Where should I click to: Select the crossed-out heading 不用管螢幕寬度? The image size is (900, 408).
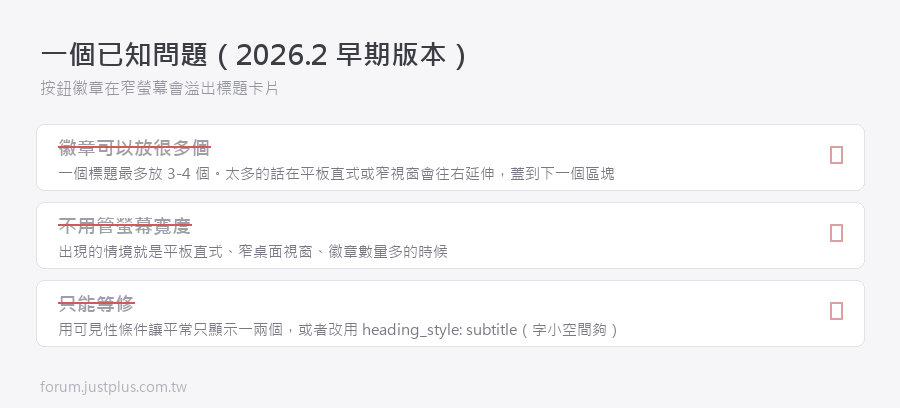click(x=125, y=226)
